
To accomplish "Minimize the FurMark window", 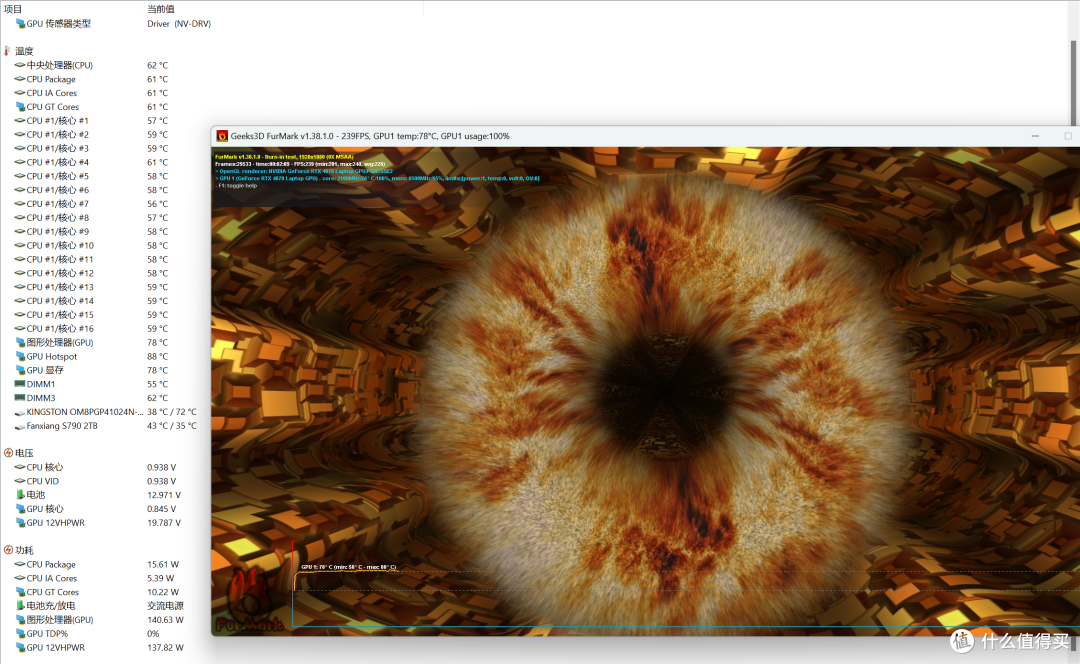I will (x=1035, y=136).
